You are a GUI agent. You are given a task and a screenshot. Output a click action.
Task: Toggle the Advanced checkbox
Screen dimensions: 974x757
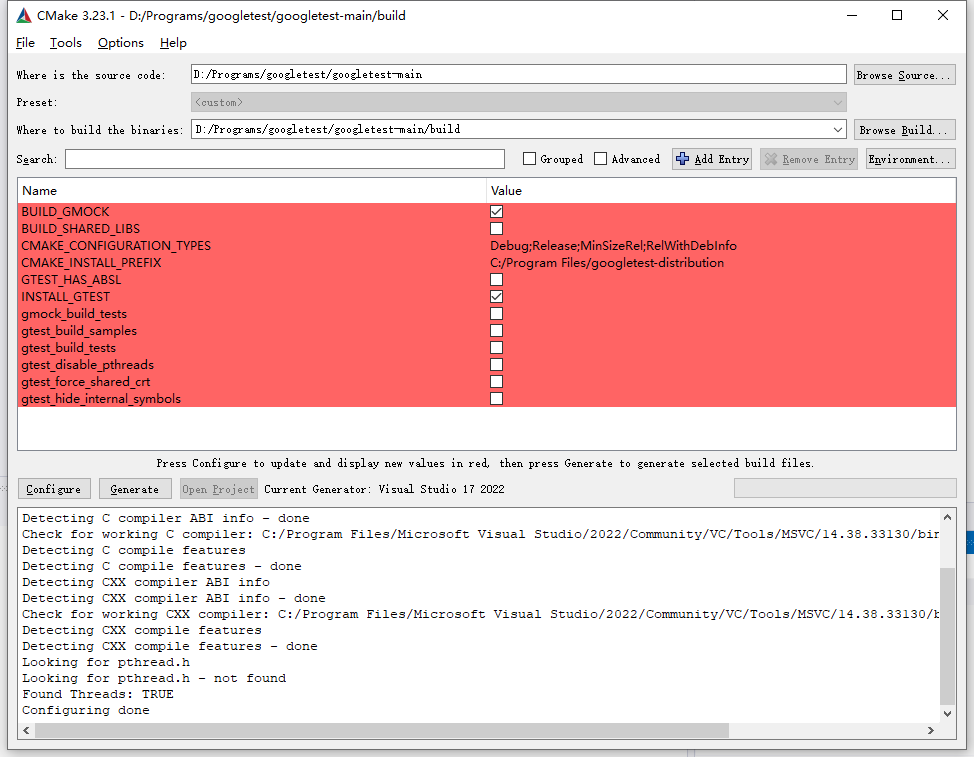600,159
